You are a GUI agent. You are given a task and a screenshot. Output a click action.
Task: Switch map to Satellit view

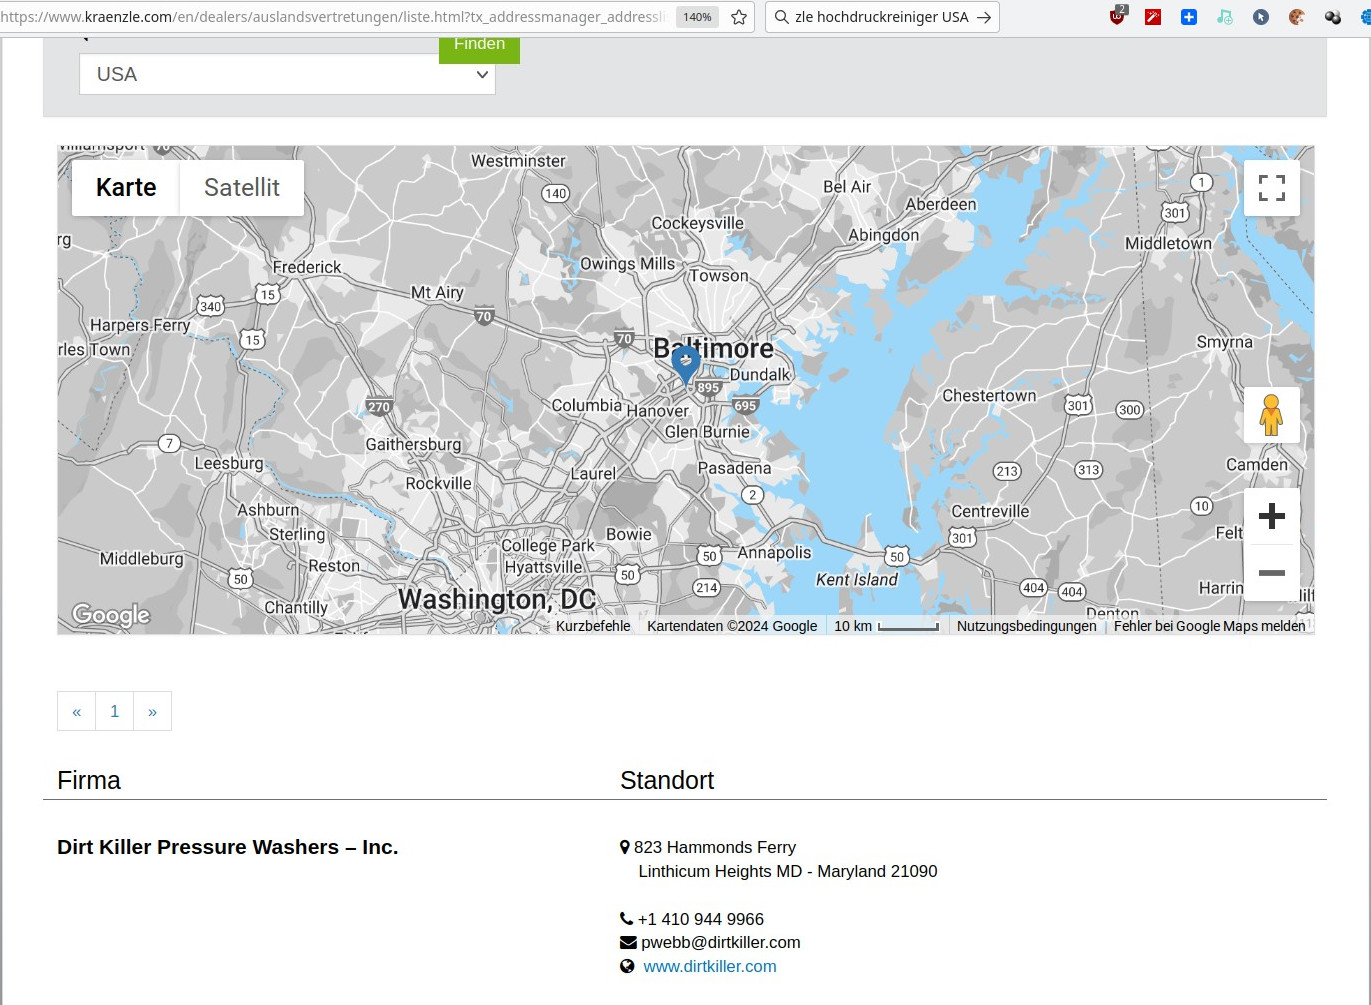pos(242,188)
